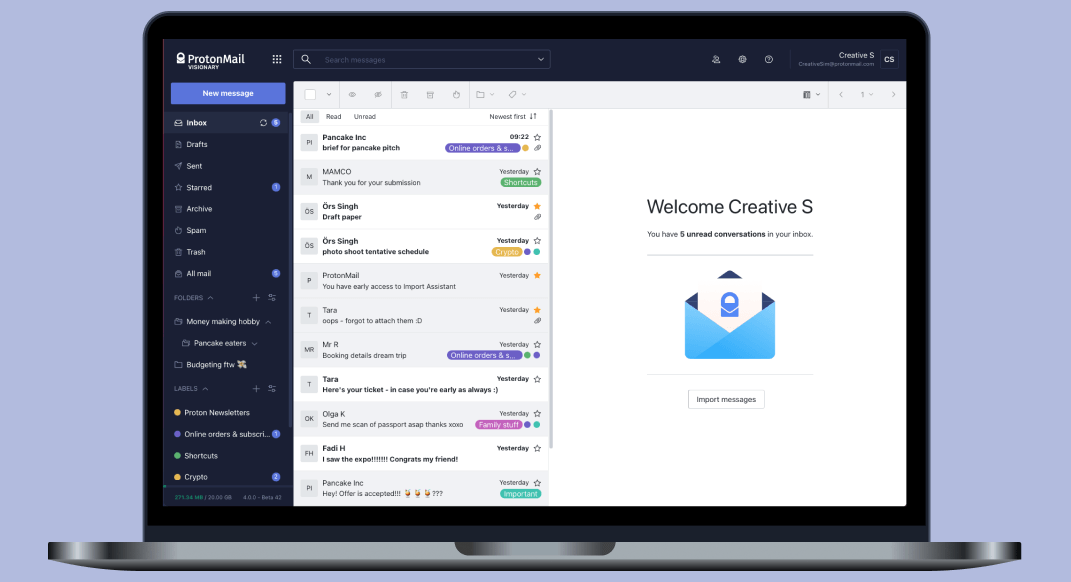The image size is (1071, 582).
Task: Tick the select-all checkbox
Action: point(310,95)
